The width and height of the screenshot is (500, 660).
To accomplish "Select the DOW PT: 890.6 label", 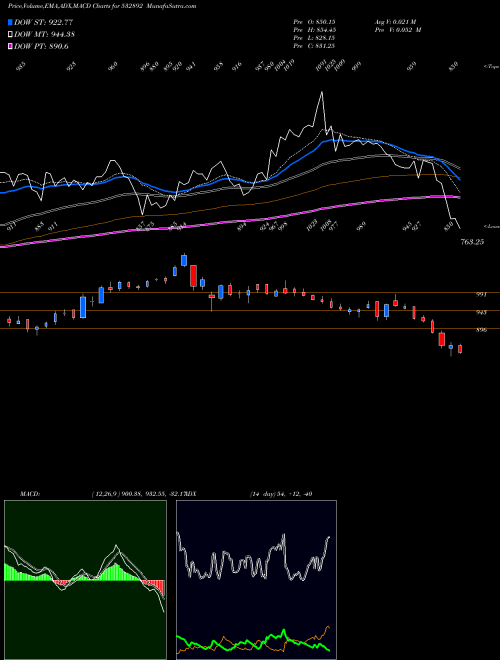I will point(41,47).
